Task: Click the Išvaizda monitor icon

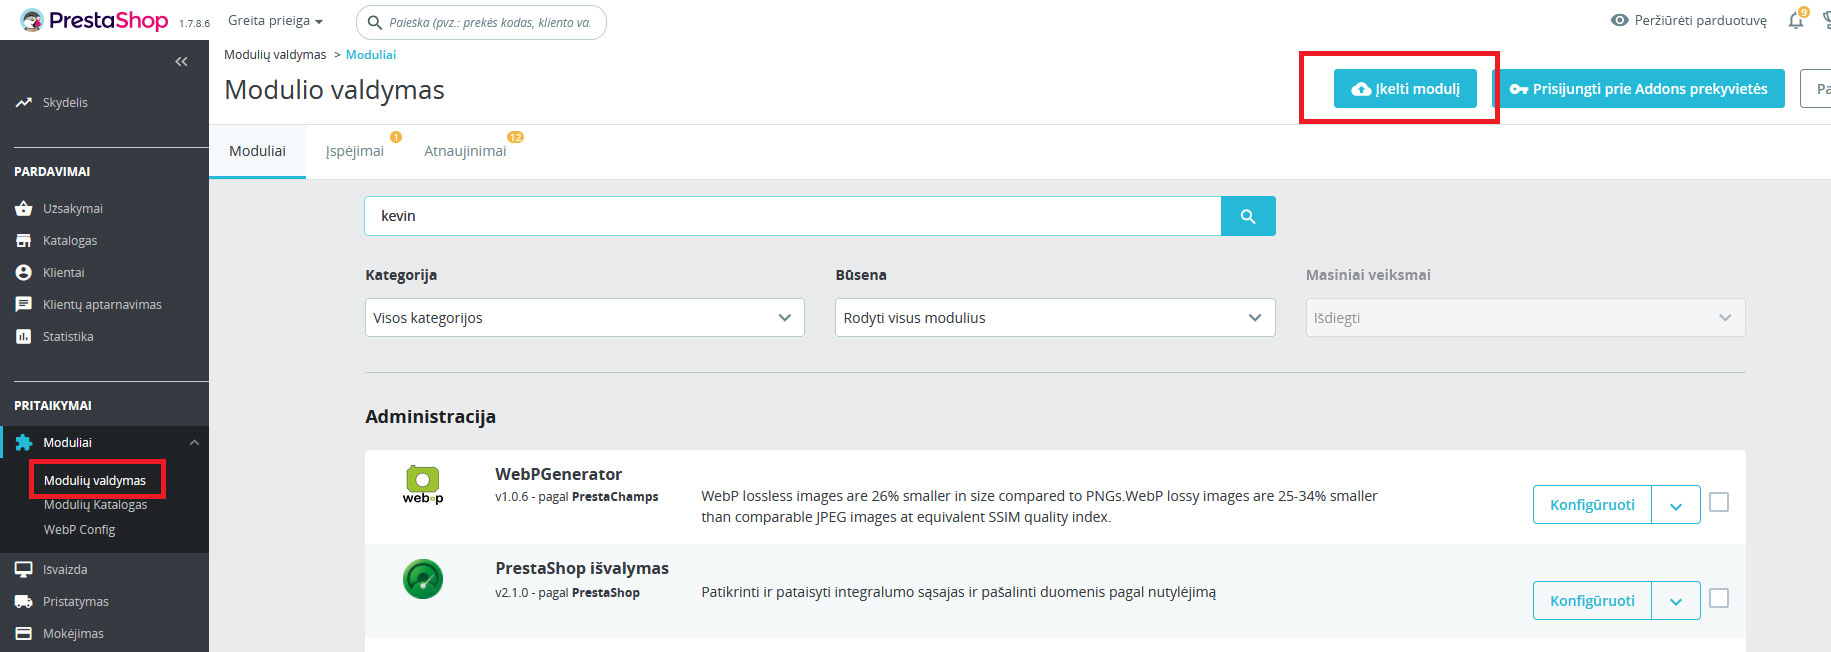Action: click(24, 569)
